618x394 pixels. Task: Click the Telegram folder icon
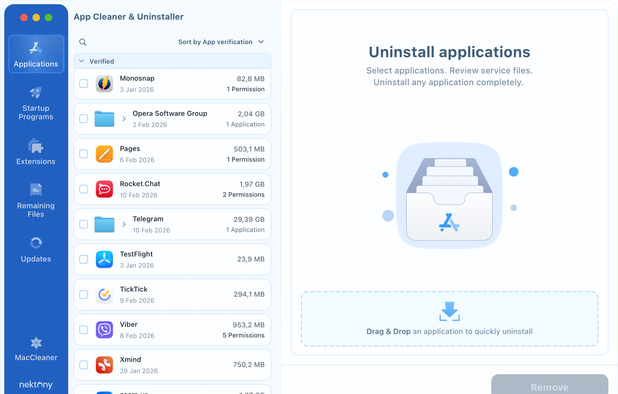(104, 224)
